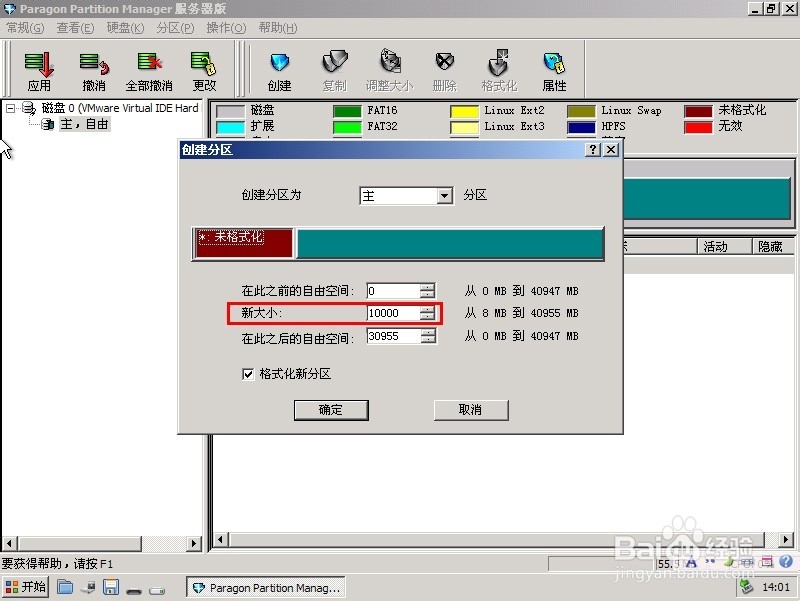This screenshot has width=800, height=601.
Task: Toggle the 格式化新分区 checkbox
Action: click(248, 374)
